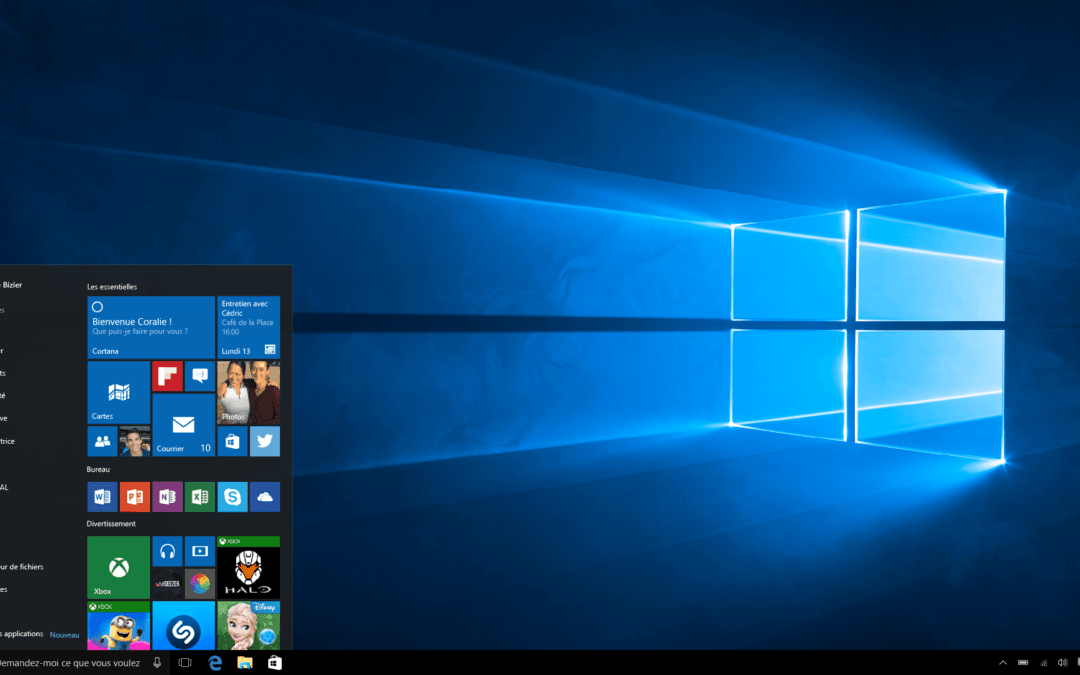Open the volume control in system tray
Screen dimensions: 1080x675
pyautogui.click(x=1064, y=662)
